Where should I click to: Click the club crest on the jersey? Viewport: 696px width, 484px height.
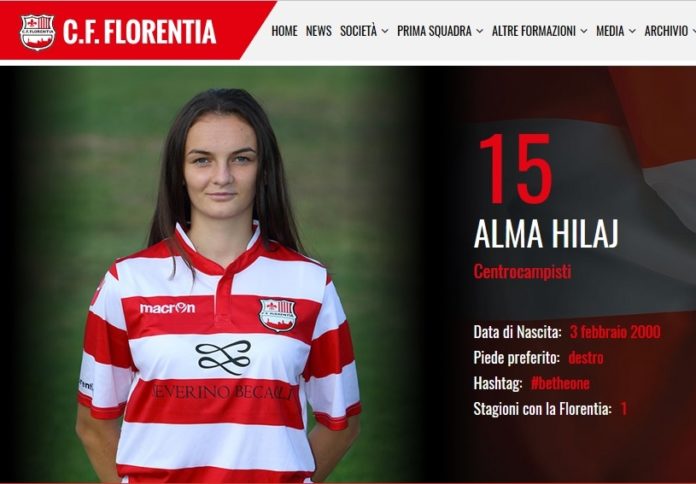277,315
